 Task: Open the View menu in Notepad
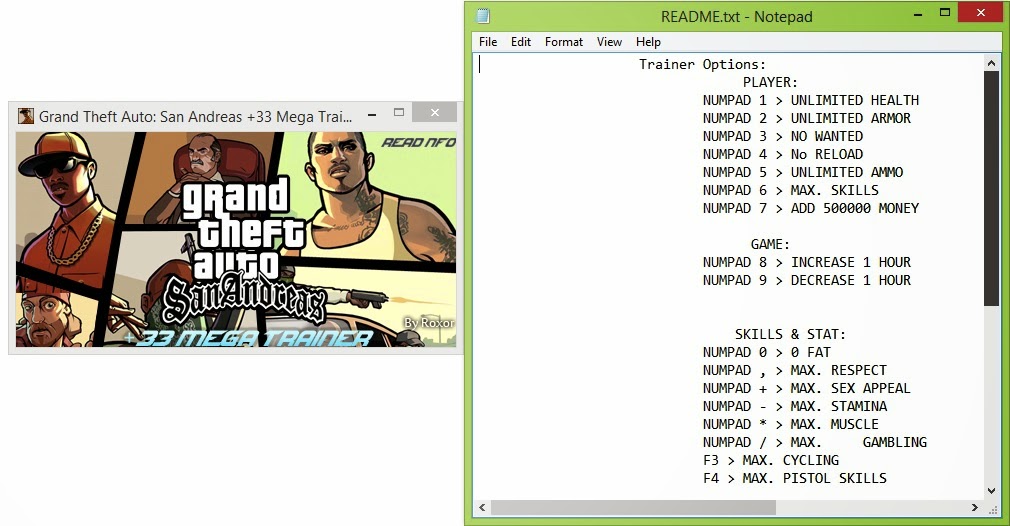609,42
